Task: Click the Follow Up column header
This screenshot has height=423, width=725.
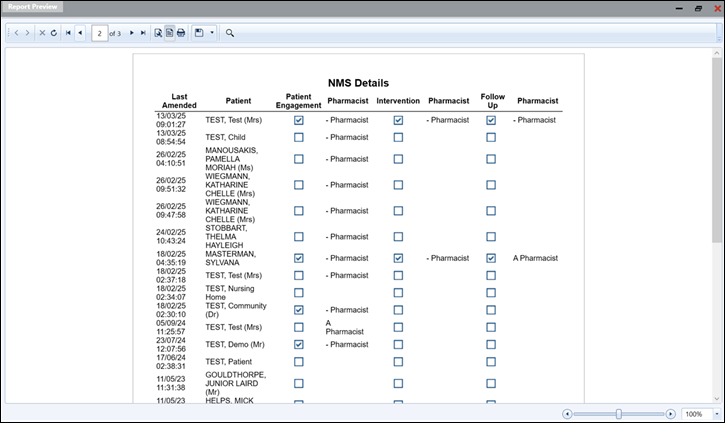Action: point(492,101)
